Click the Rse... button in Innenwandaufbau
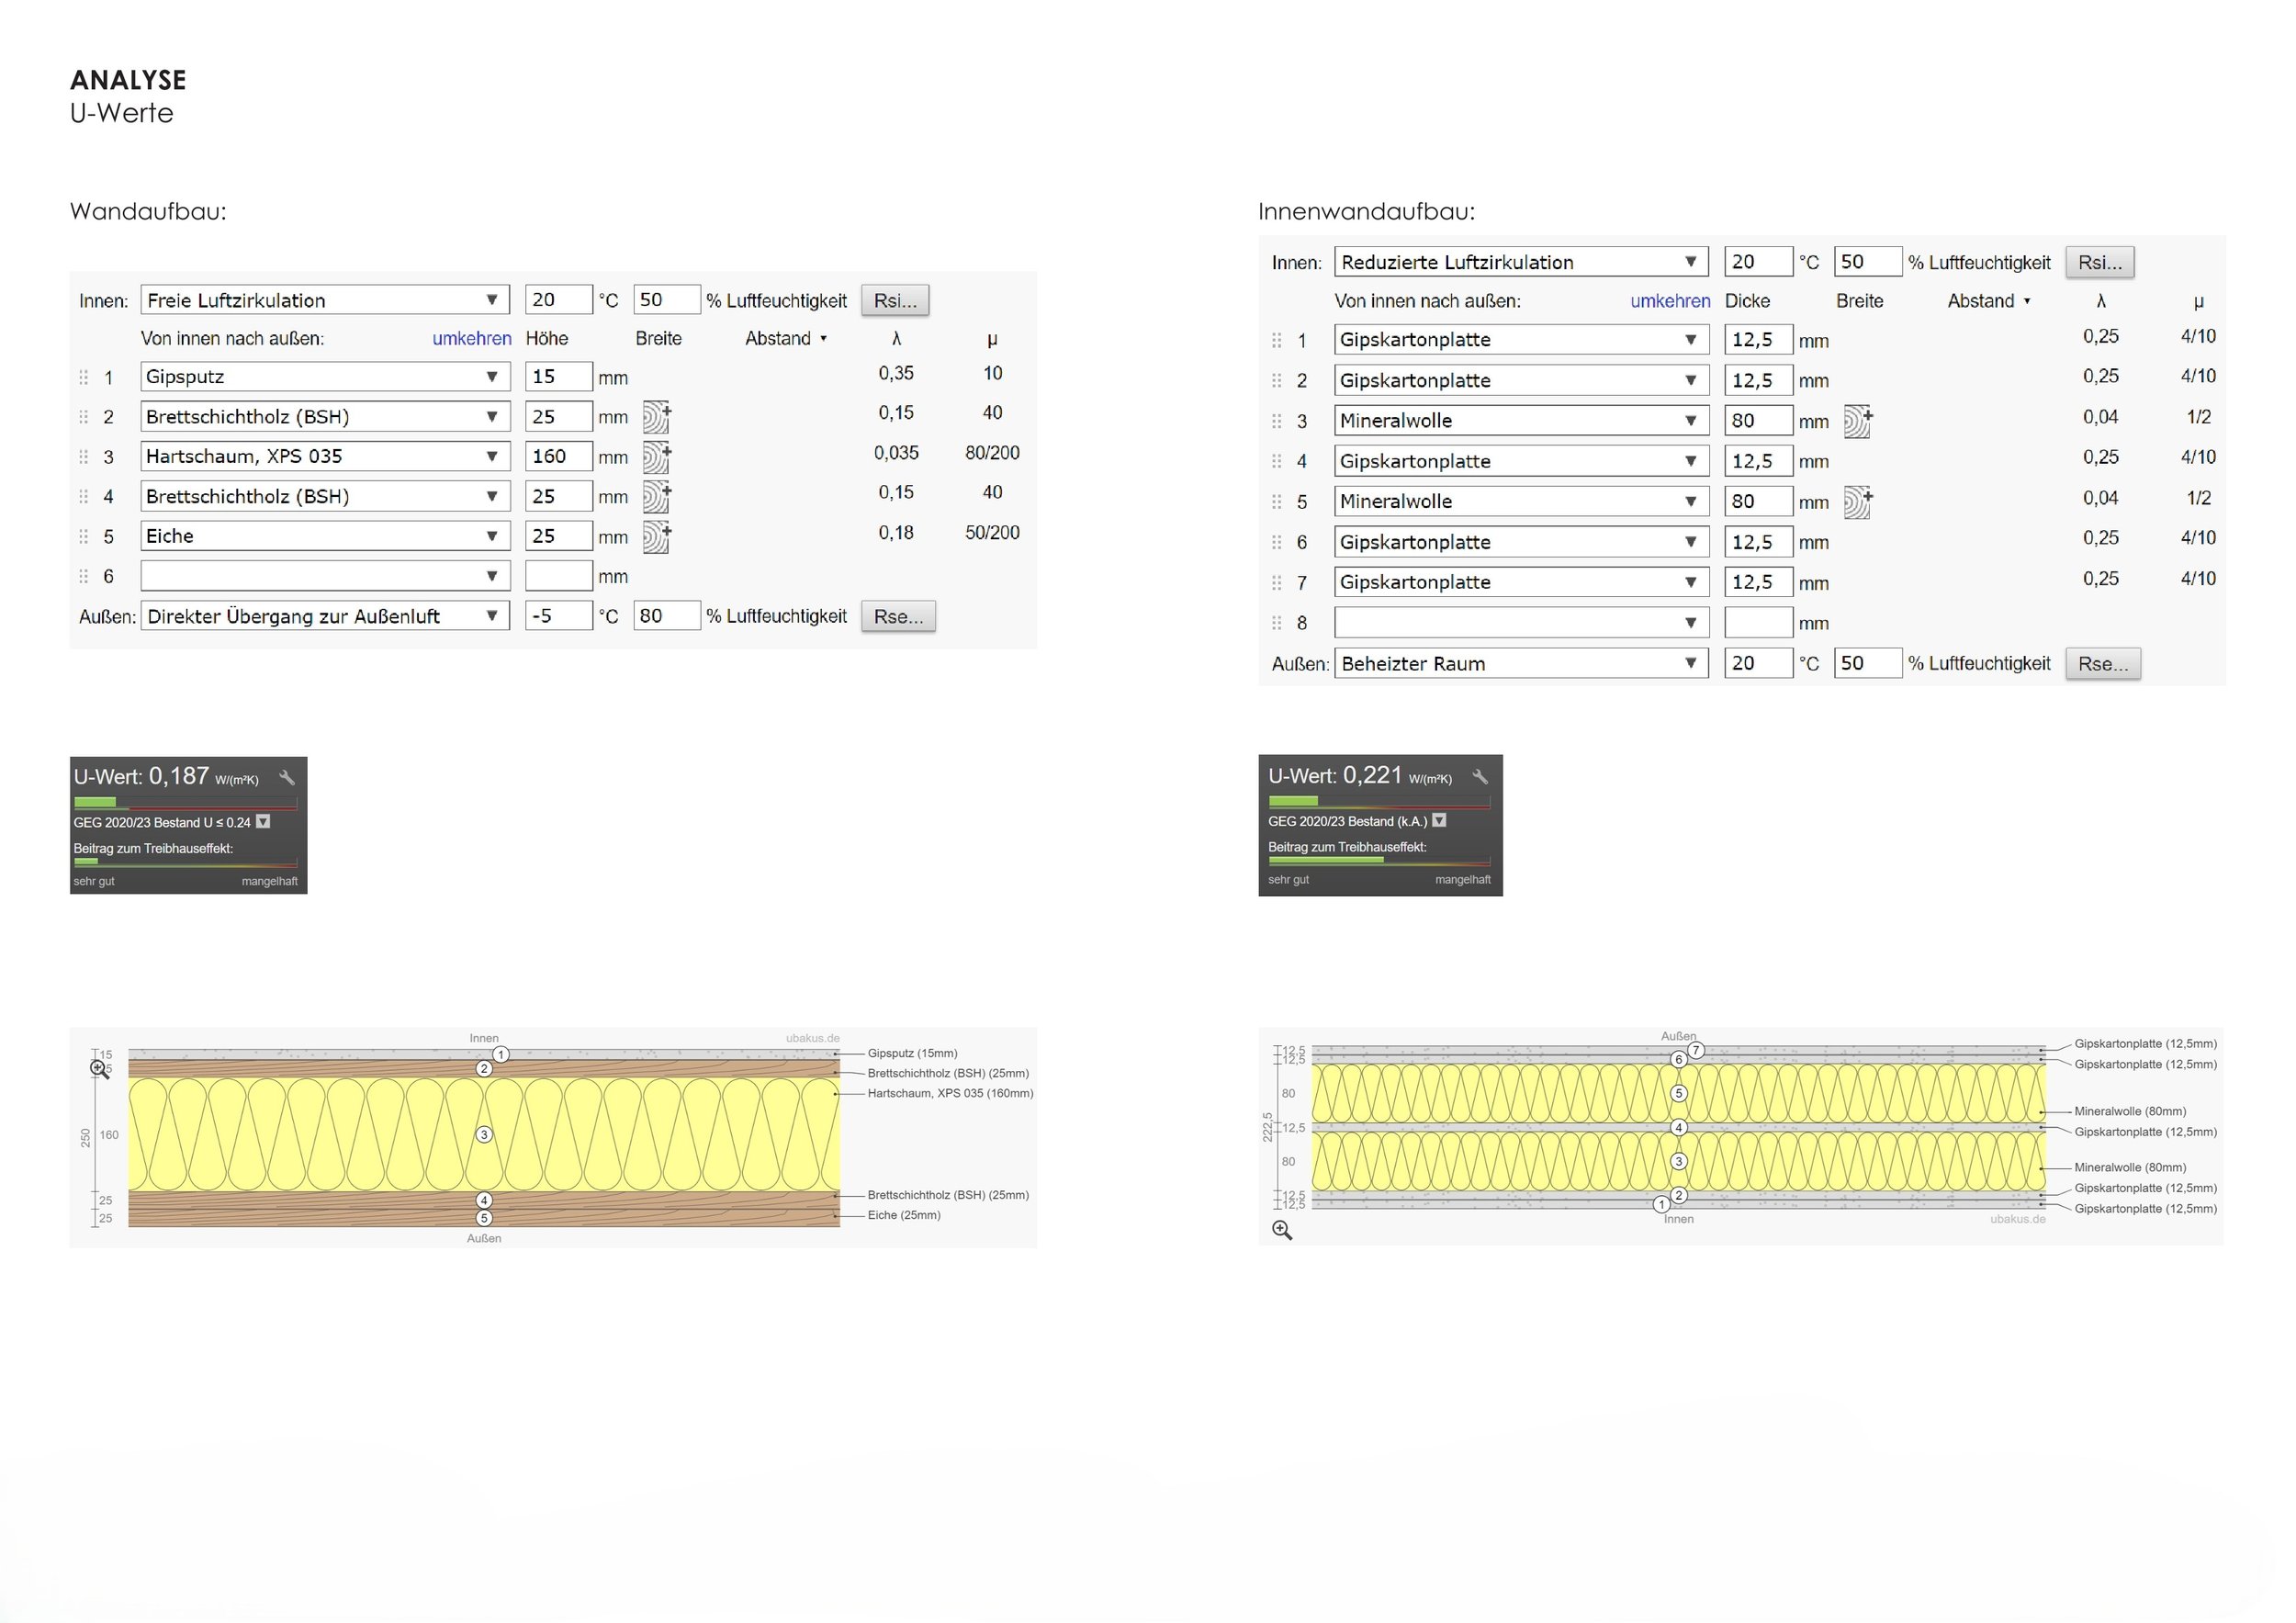2296x1623 pixels. click(2102, 664)
